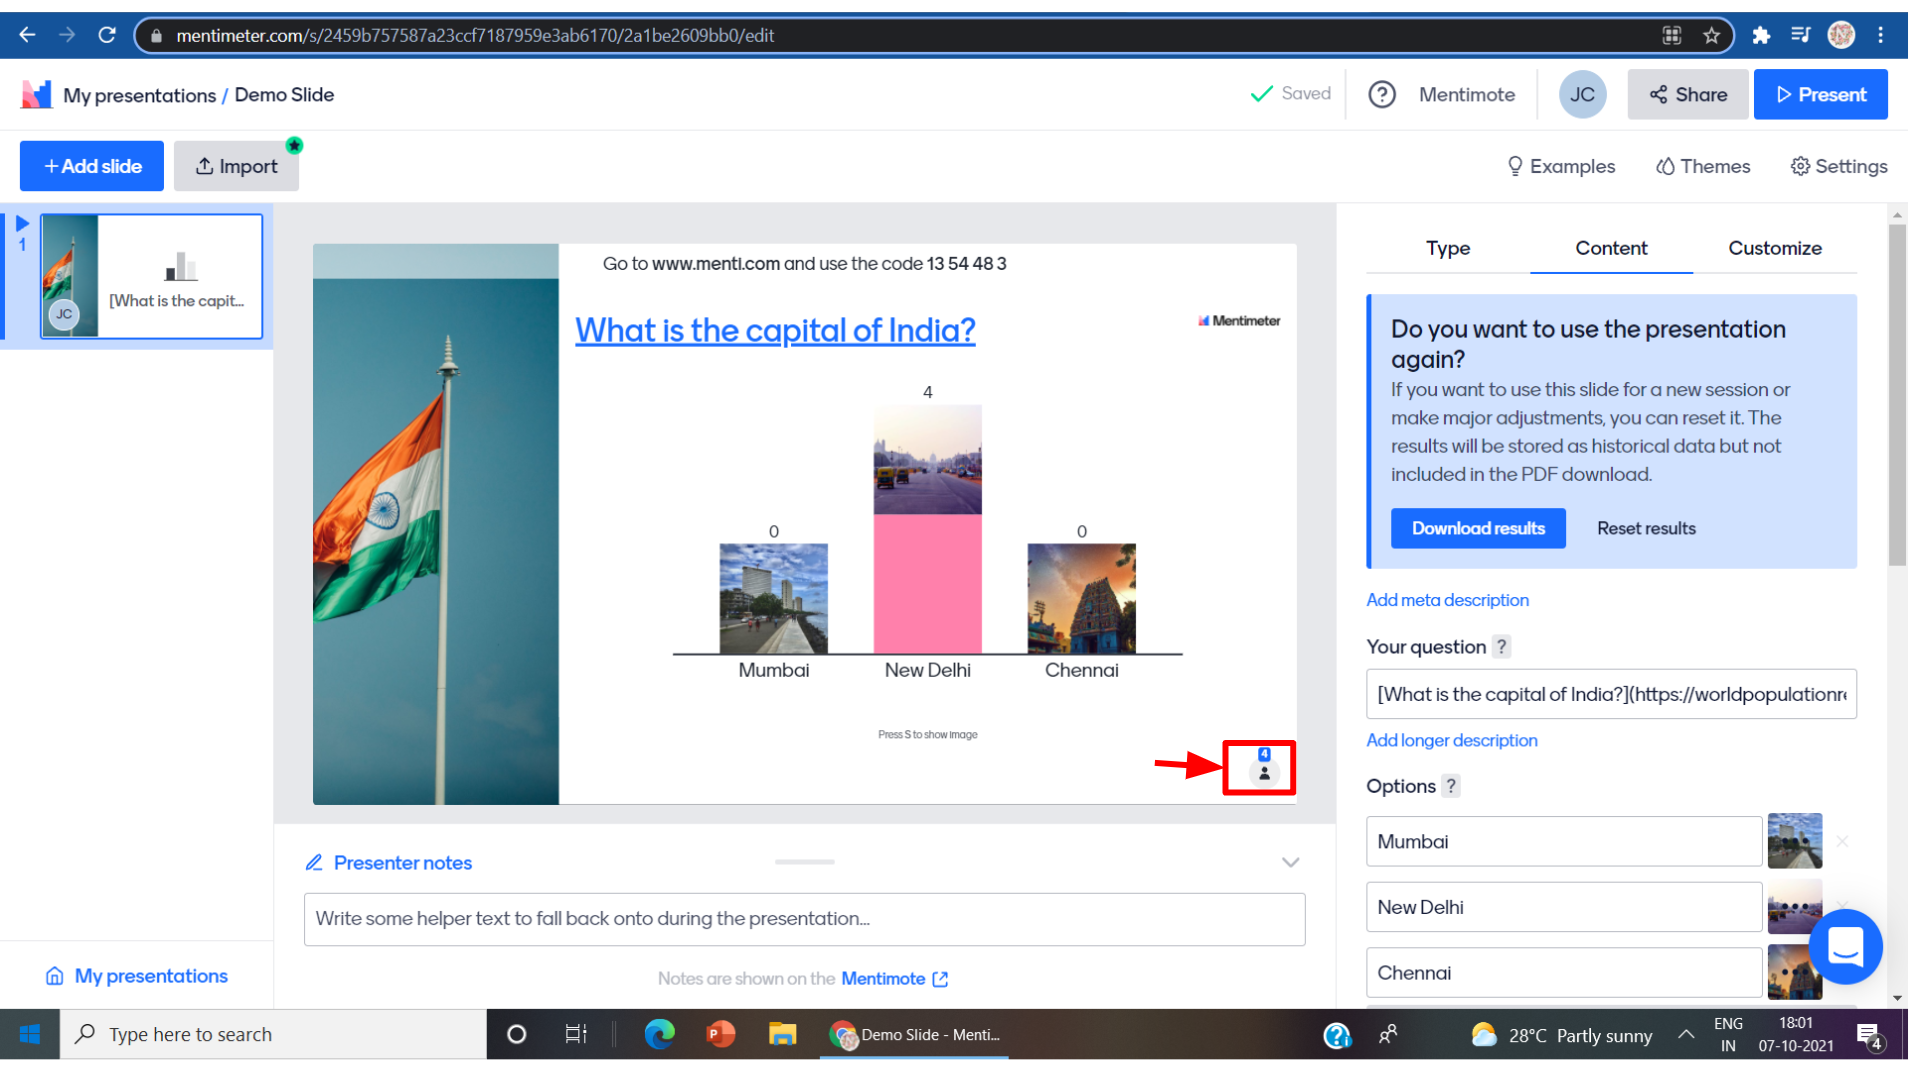Viewport: 1920px width, 1080px height.
Task: Click the Mentimeter logo home icon
Action: (x=36, y=95)
